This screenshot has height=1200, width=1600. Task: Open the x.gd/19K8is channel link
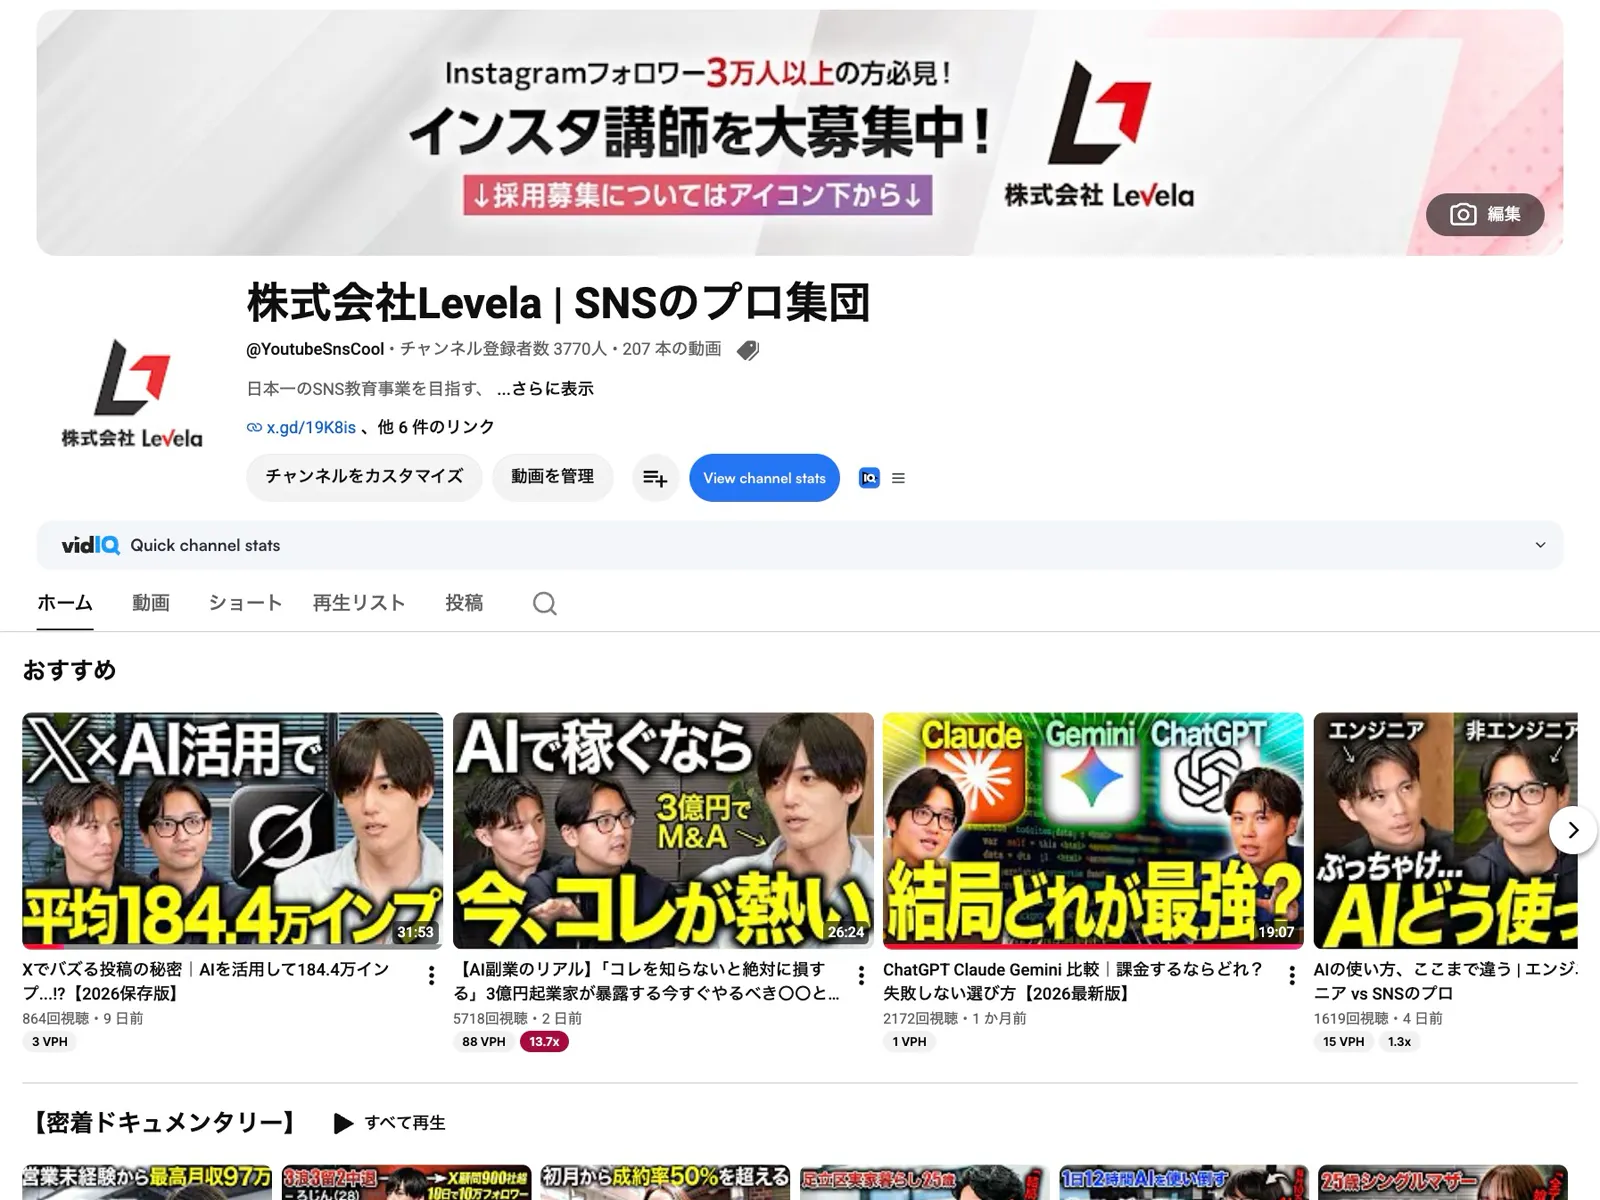[310, 427]
